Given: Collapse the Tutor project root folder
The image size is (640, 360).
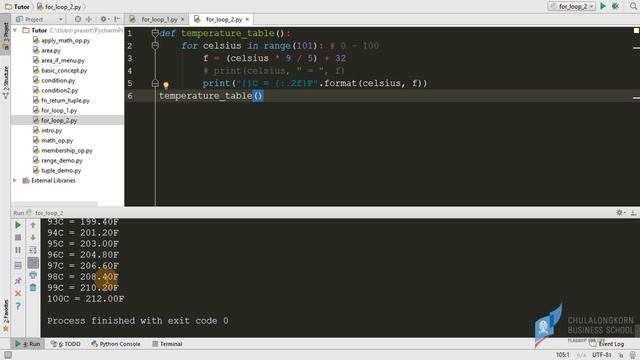Looking at the screenshot, I should 15,30.
